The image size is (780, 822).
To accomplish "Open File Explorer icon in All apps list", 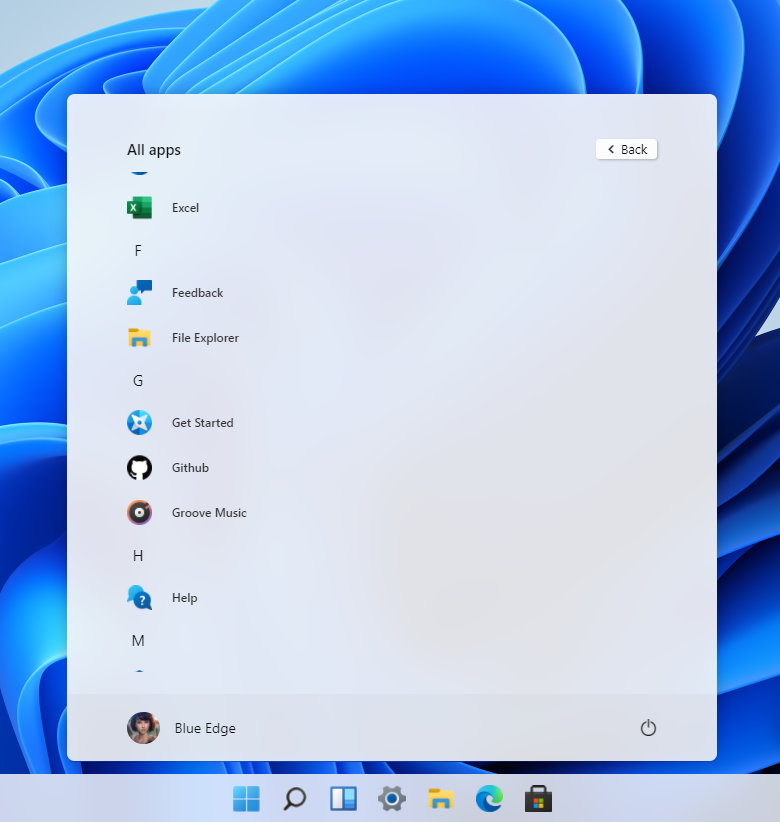I will pyautogui.click(x=139, y=338).
